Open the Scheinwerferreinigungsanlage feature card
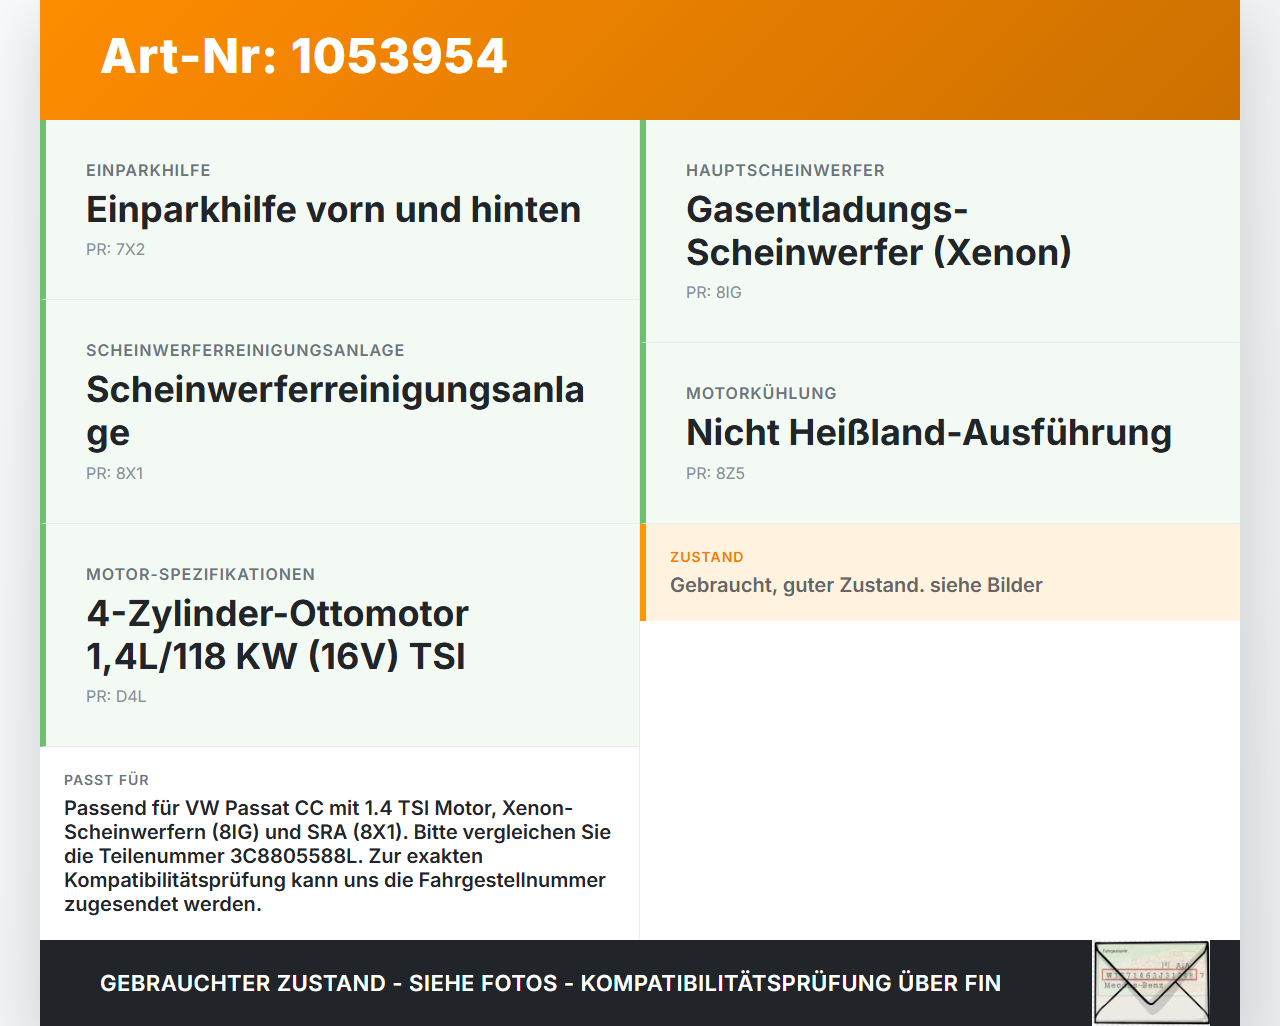Viewport: 1280px width, 1026px height. pyautogui.click(x=340, y=412)
